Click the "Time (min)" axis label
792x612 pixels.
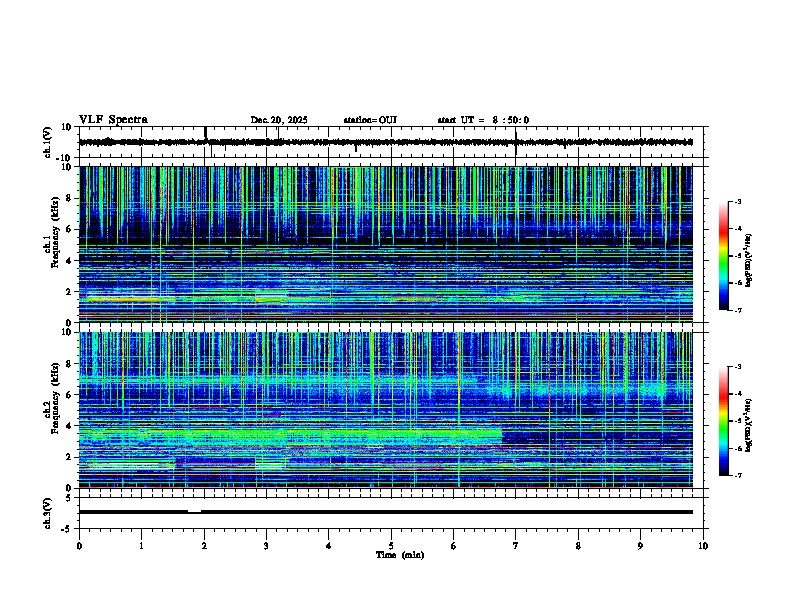pos(400,555)
